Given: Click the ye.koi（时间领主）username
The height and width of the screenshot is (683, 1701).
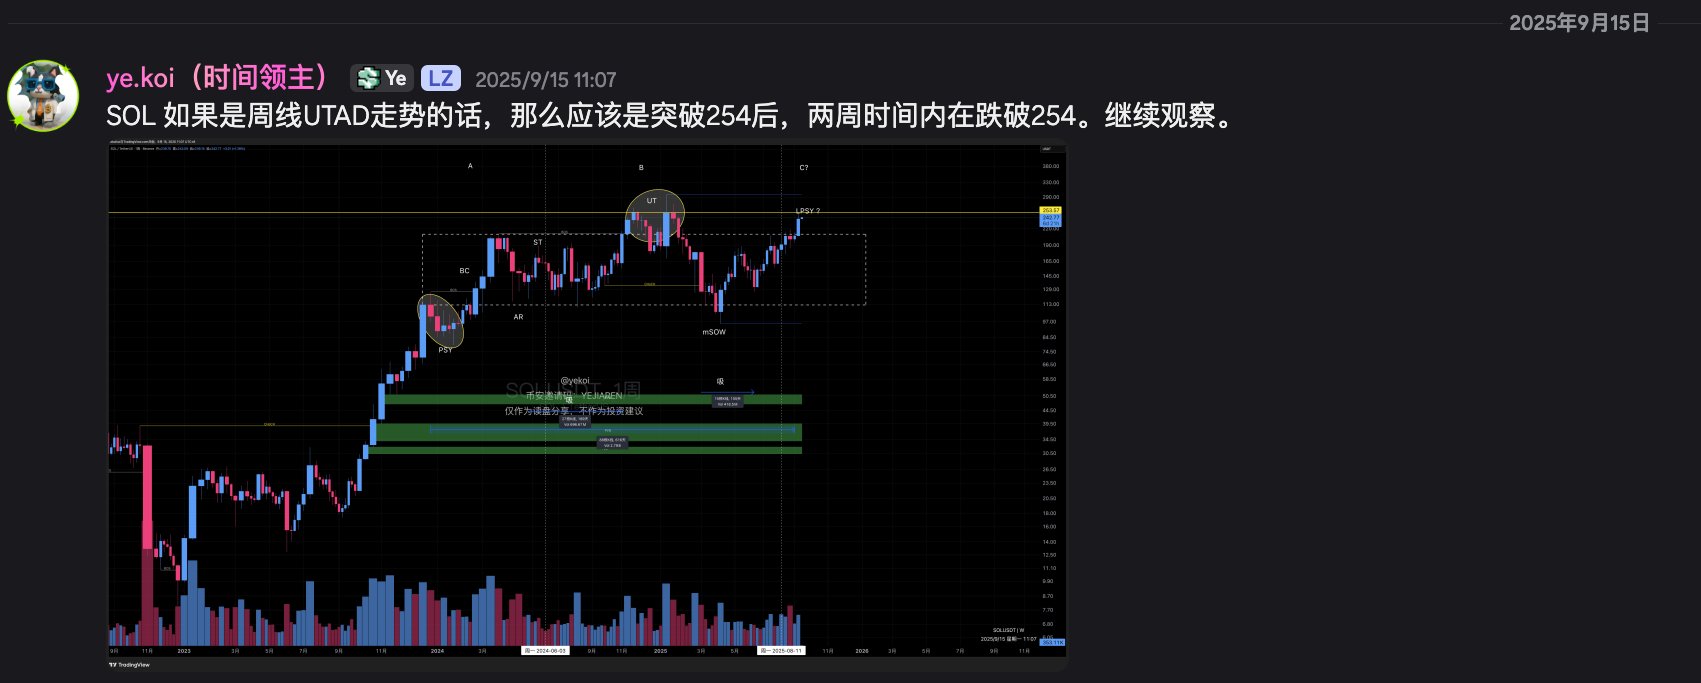Looking at the screenshot, I should (x=218, y=78).
